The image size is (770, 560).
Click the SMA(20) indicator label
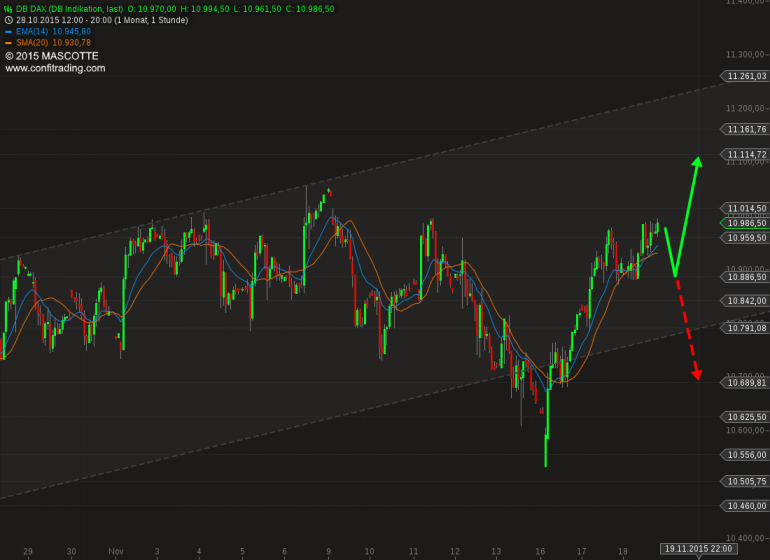pos(32,43)
